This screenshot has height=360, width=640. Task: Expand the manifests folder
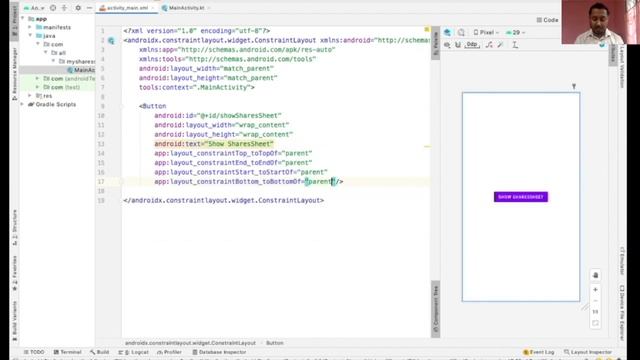tap(30, 27)
